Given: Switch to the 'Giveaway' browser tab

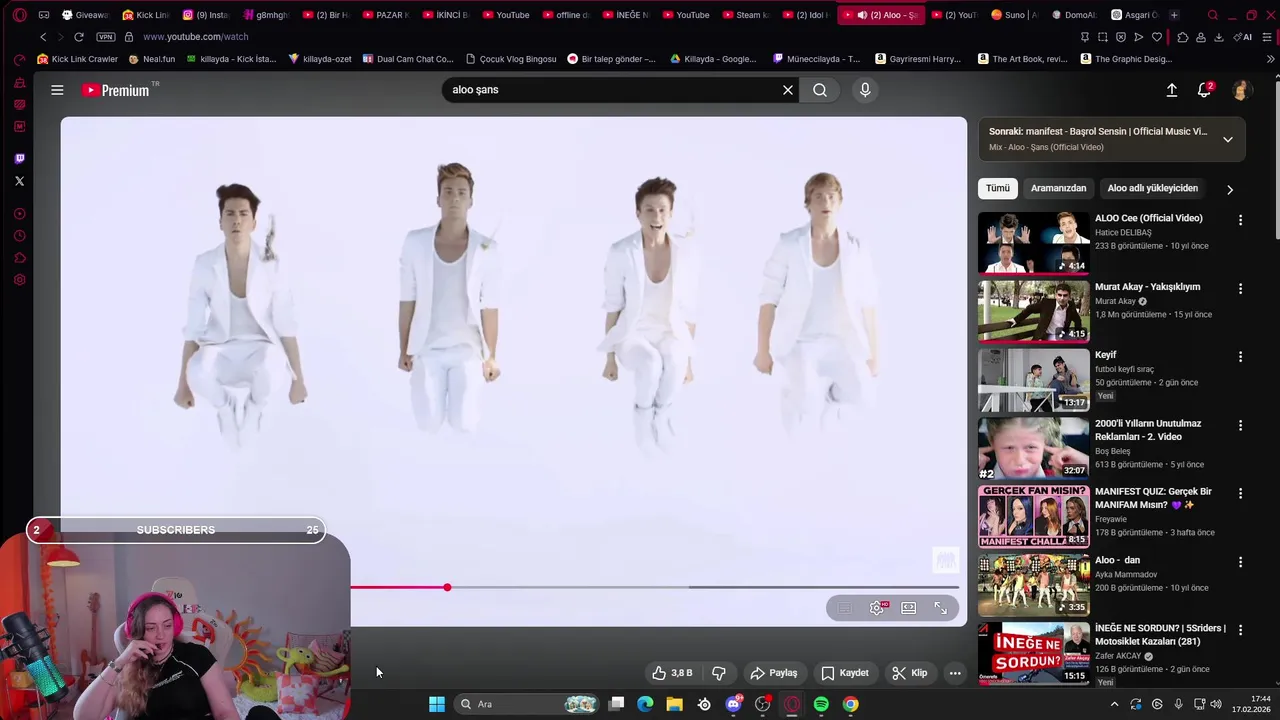Looking at the screenshot, I should point(85,15).
